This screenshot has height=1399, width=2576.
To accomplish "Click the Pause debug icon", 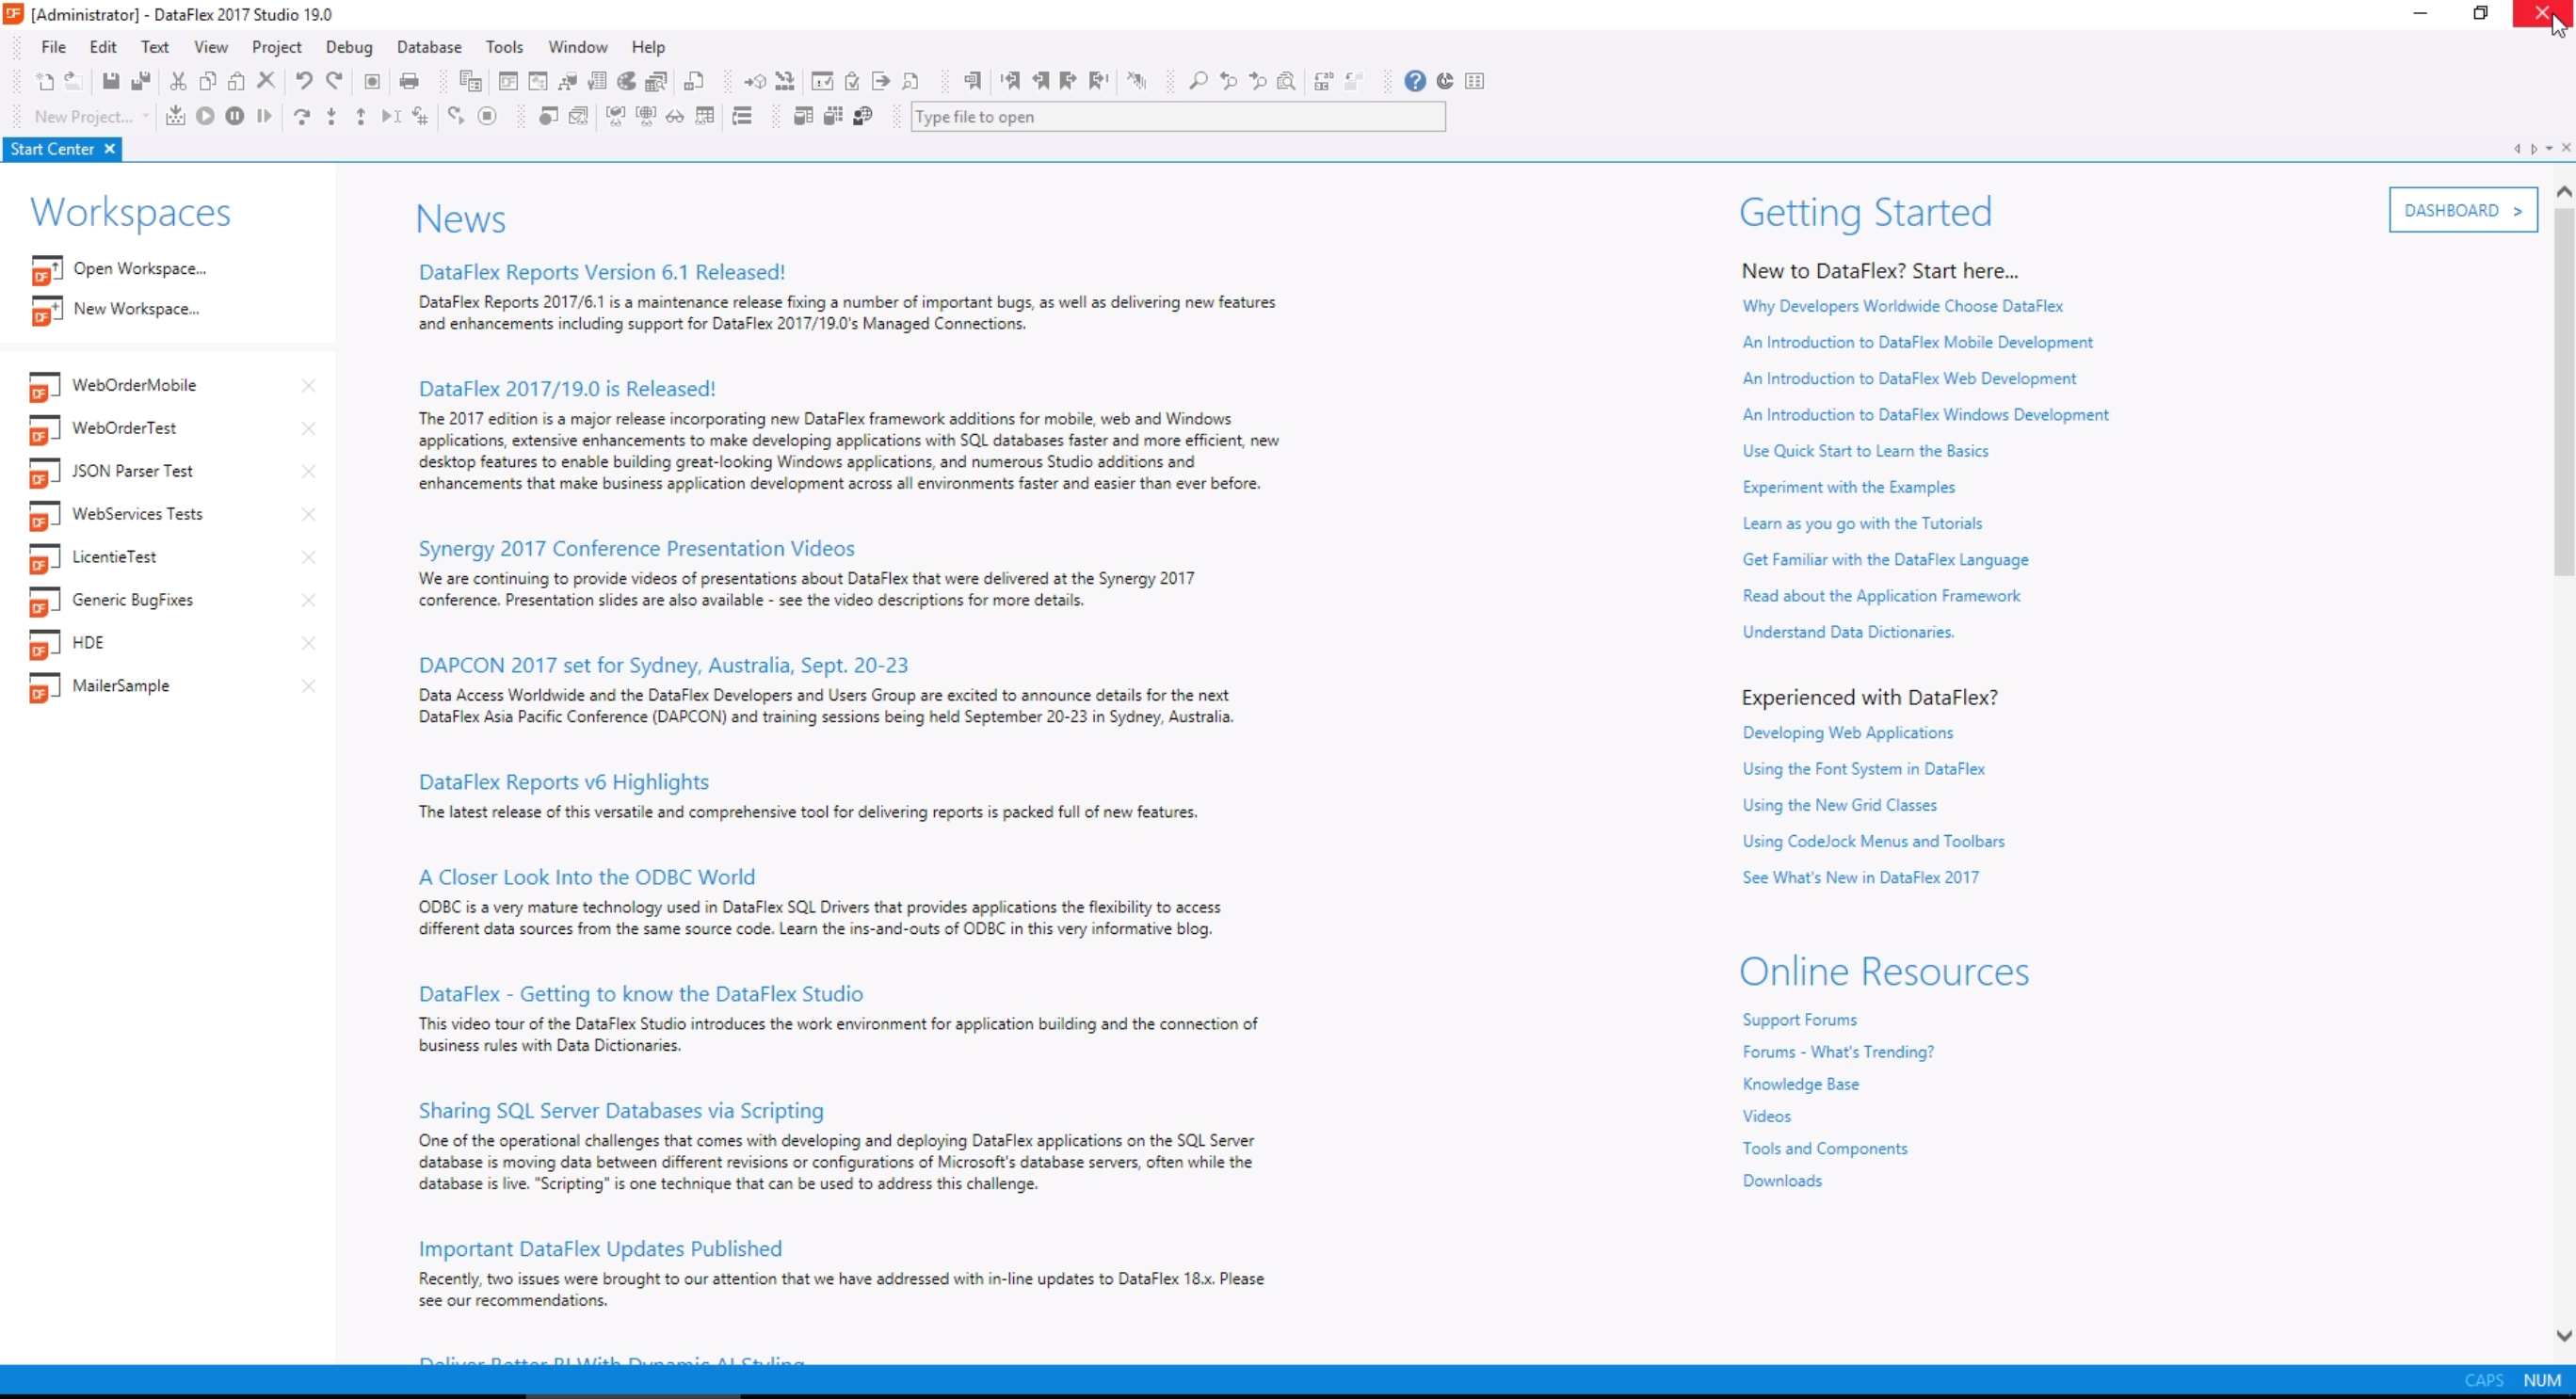I will [x=234, y=116].
